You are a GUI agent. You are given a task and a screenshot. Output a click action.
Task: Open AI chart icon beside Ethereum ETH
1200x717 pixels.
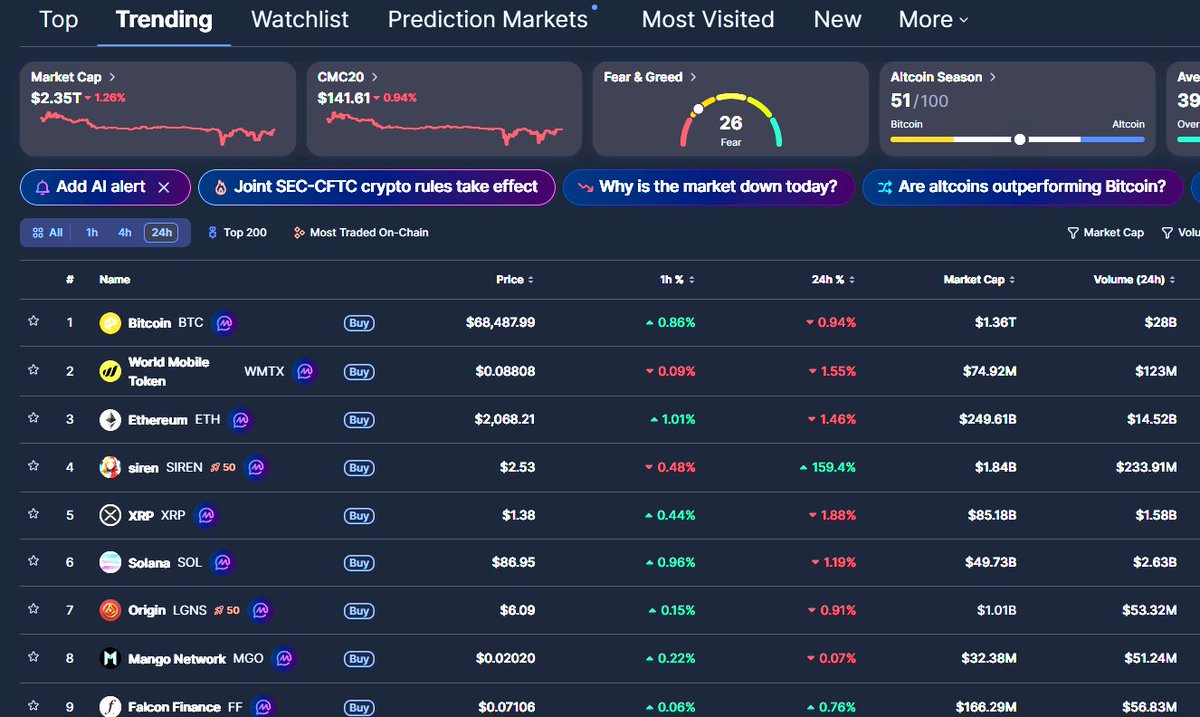[240, 420]
